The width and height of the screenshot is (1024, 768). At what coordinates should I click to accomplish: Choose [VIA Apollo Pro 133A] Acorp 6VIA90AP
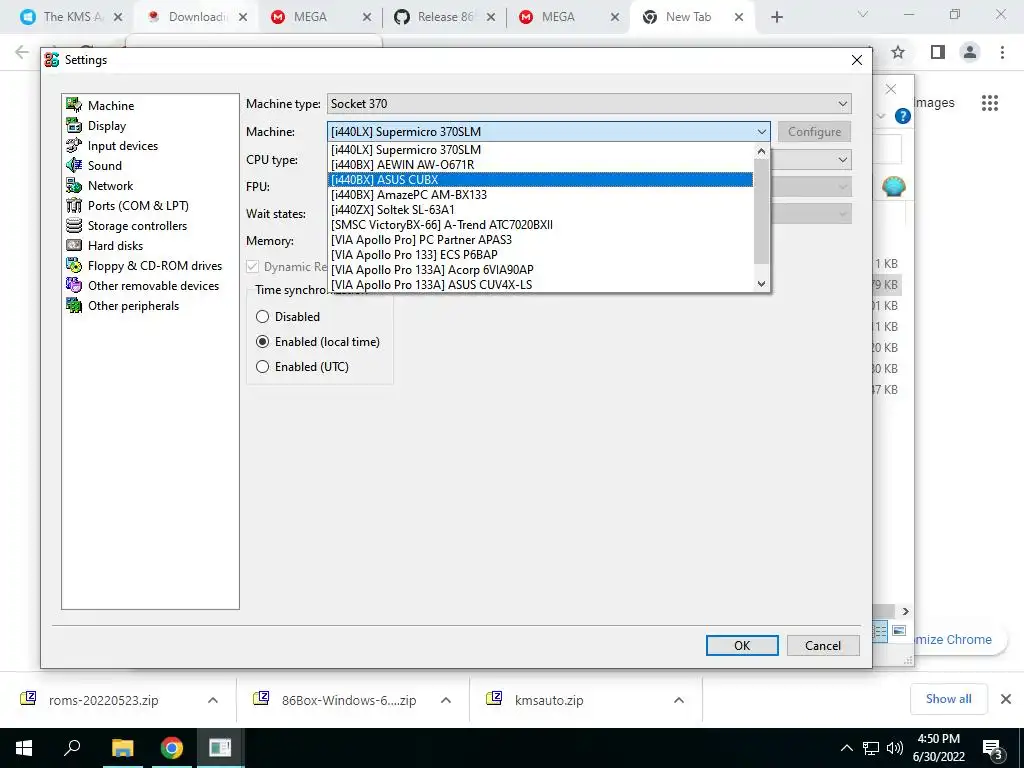(541, 270)
